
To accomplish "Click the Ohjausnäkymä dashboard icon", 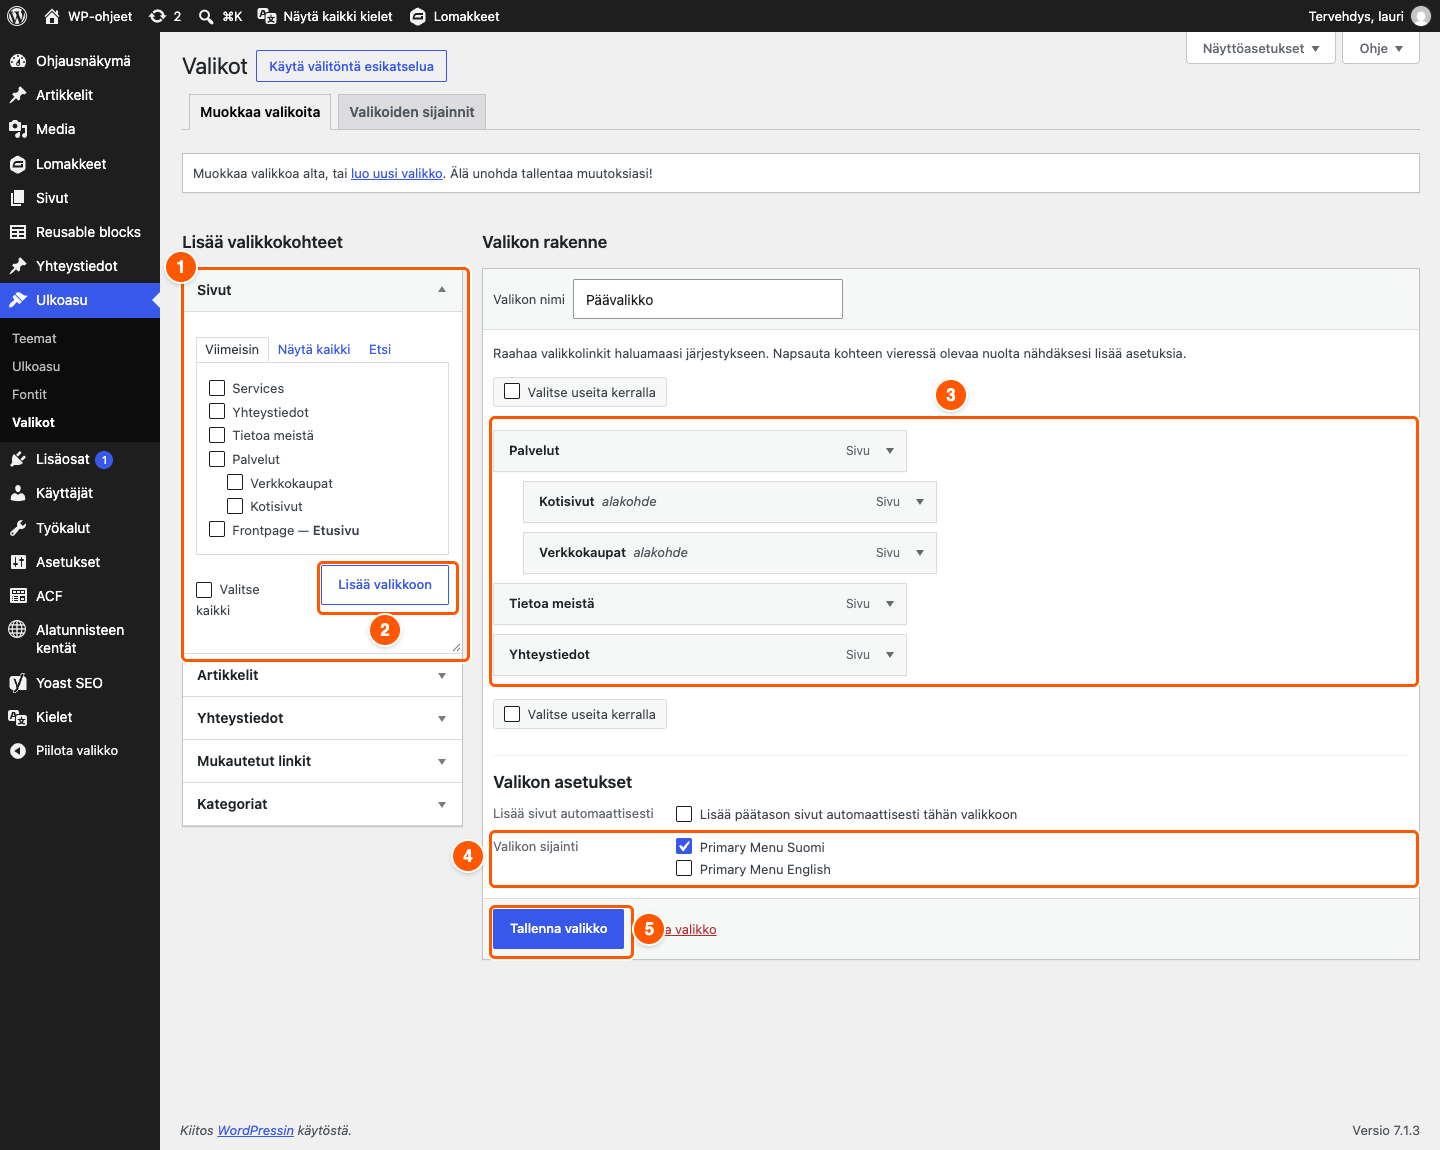I will (x=18, y=61).
